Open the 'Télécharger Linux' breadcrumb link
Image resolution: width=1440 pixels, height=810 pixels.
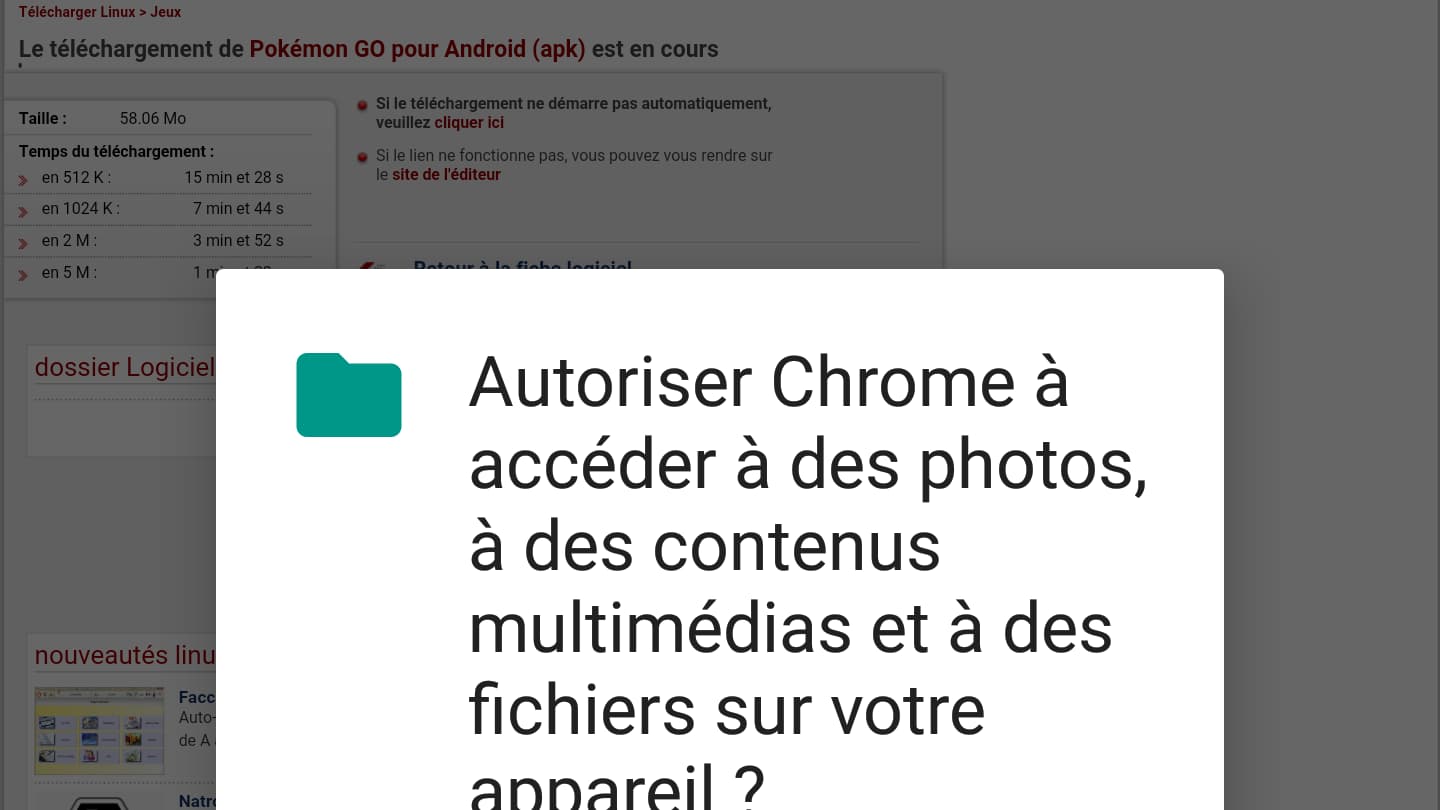(76, 13)
